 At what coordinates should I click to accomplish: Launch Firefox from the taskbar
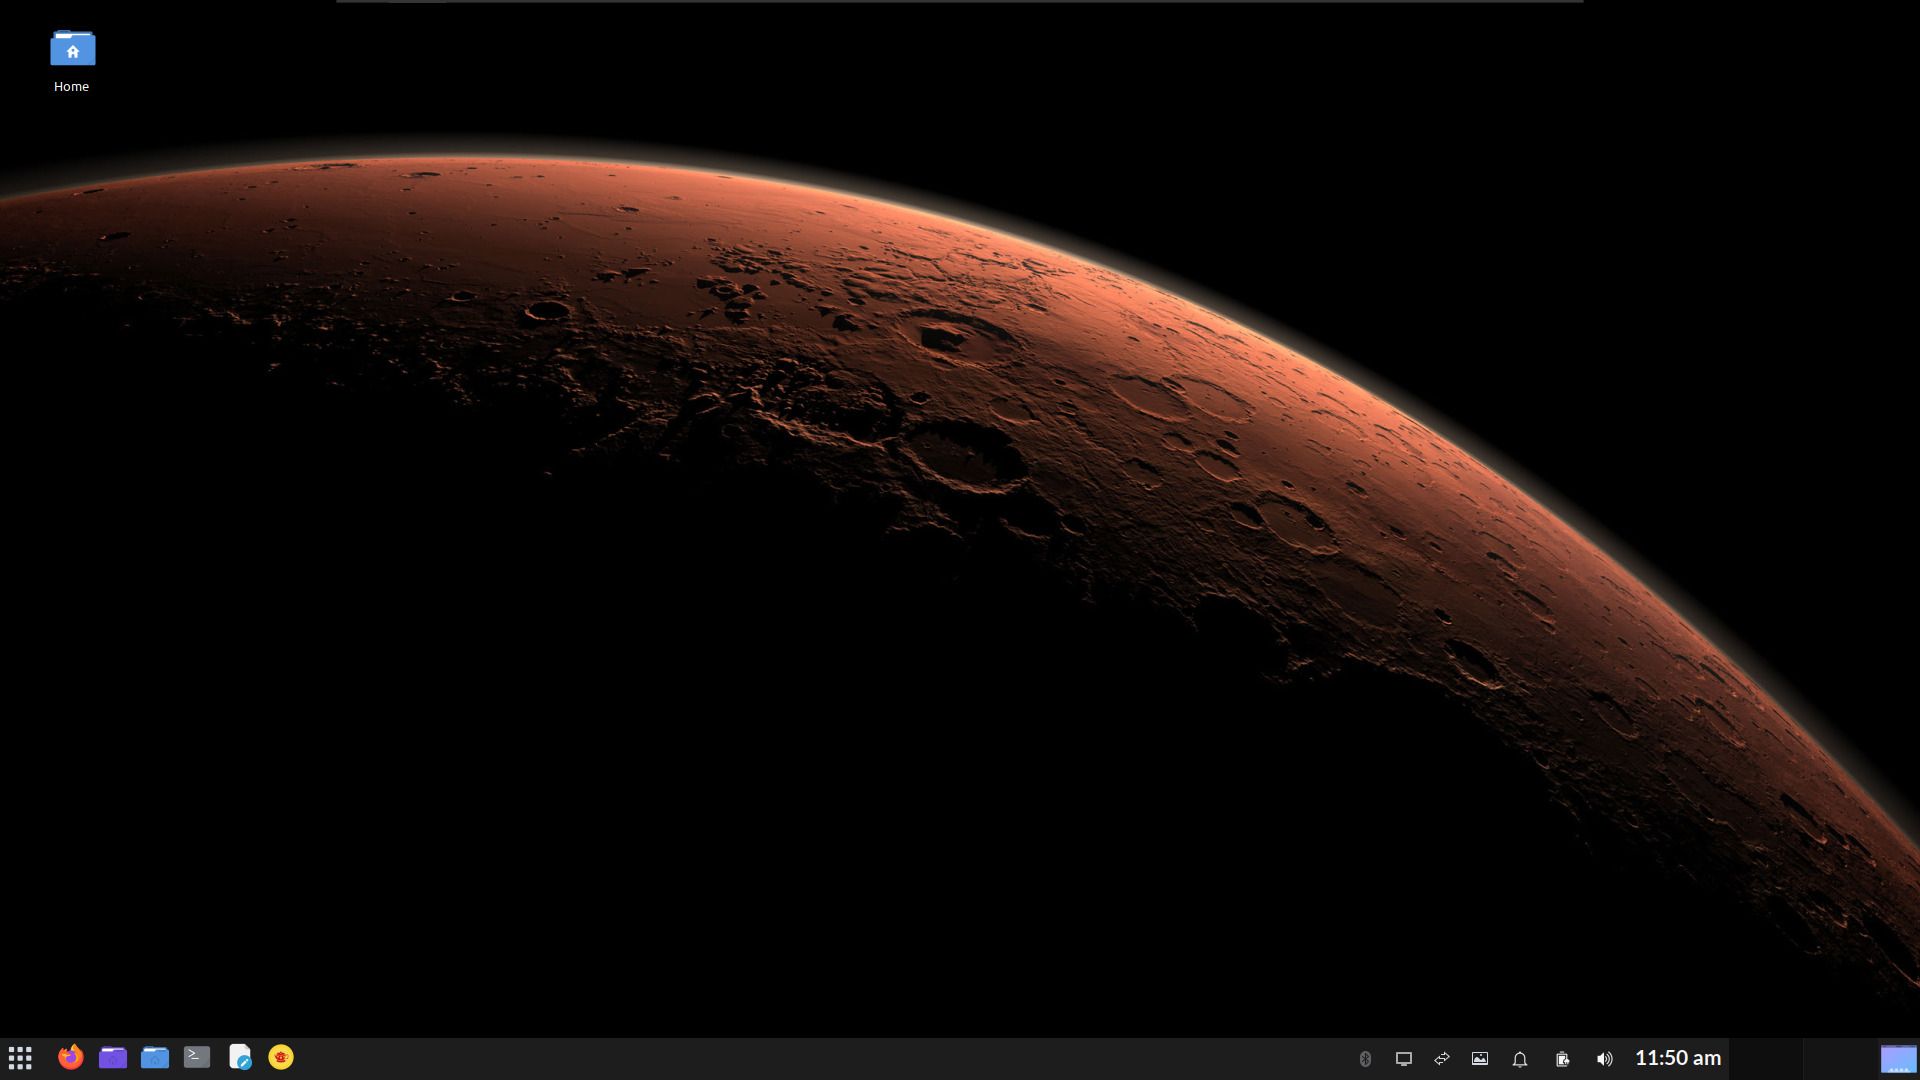[x=70, y=1057]
